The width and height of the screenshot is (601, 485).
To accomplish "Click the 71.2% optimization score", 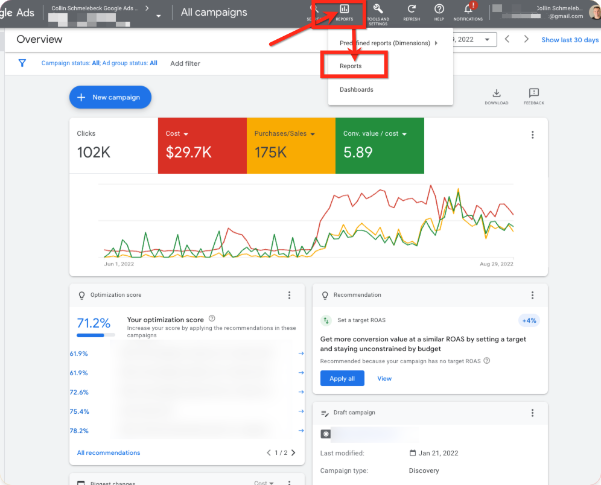I will click(x=94, y=323).
